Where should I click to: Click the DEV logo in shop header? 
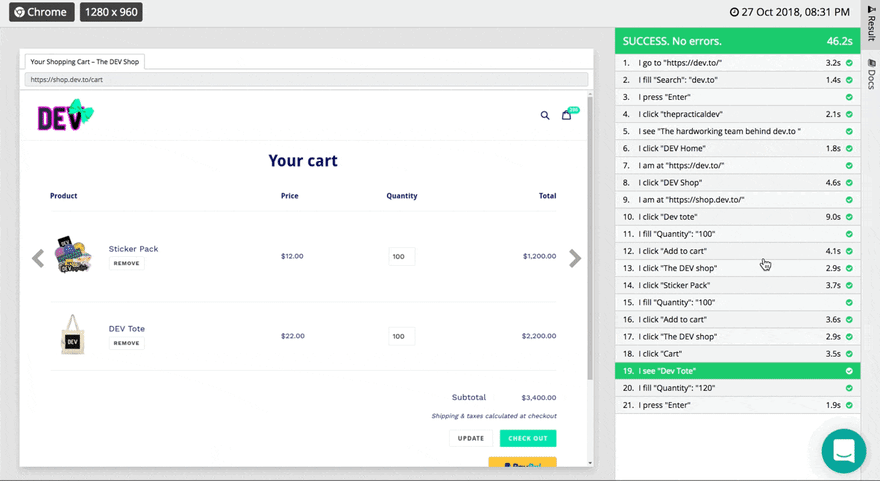coord(65,115)
